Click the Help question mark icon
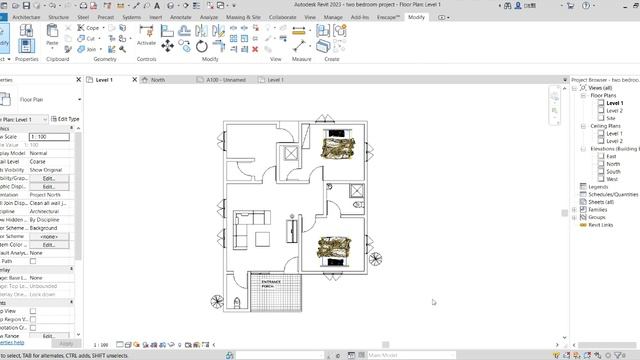640x360 pixels. [x=586, y=6]
